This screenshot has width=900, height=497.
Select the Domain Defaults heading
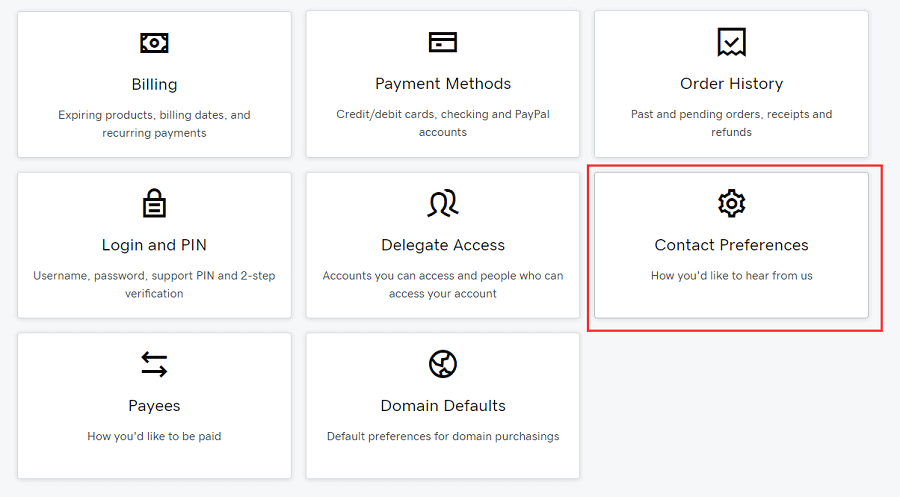[x=443, y=406]
